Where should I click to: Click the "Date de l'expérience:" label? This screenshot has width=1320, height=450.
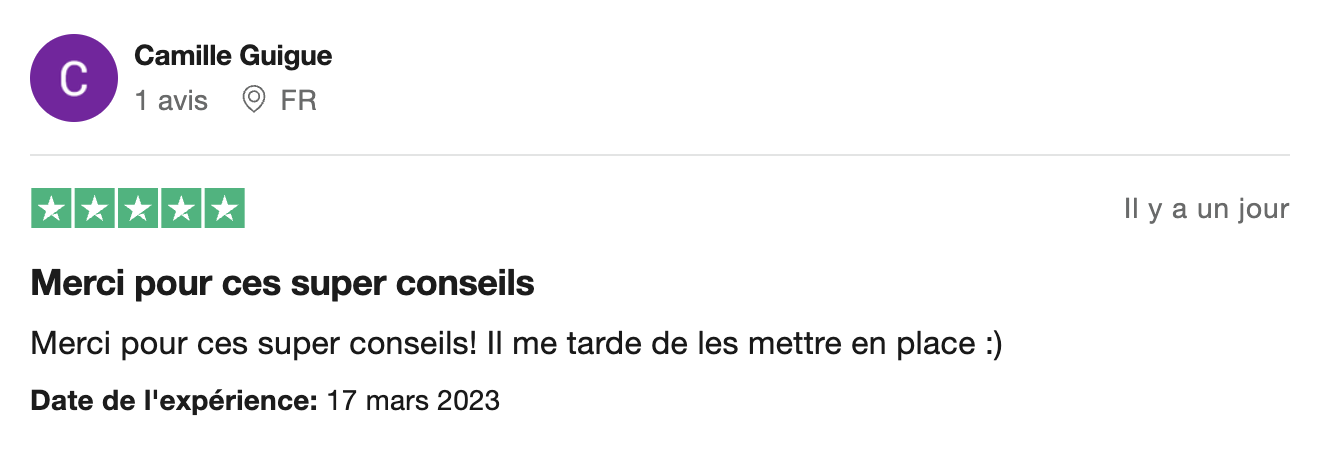pos(174,402)
